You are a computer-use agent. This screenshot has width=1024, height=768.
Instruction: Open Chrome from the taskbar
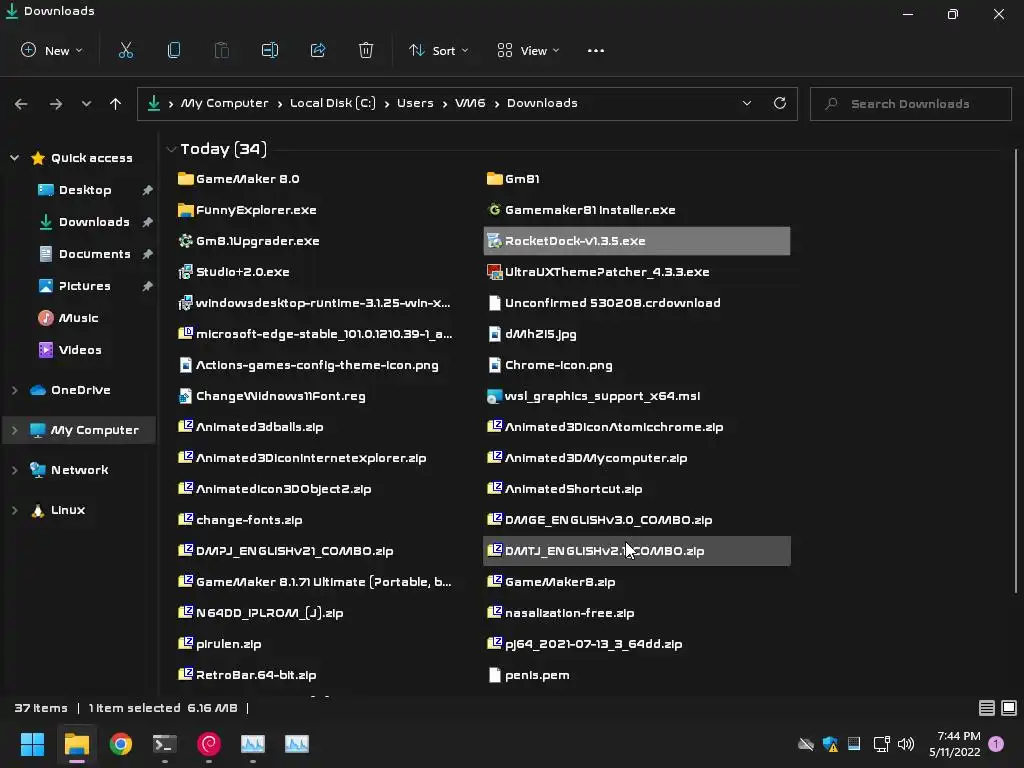coord(121,744)
